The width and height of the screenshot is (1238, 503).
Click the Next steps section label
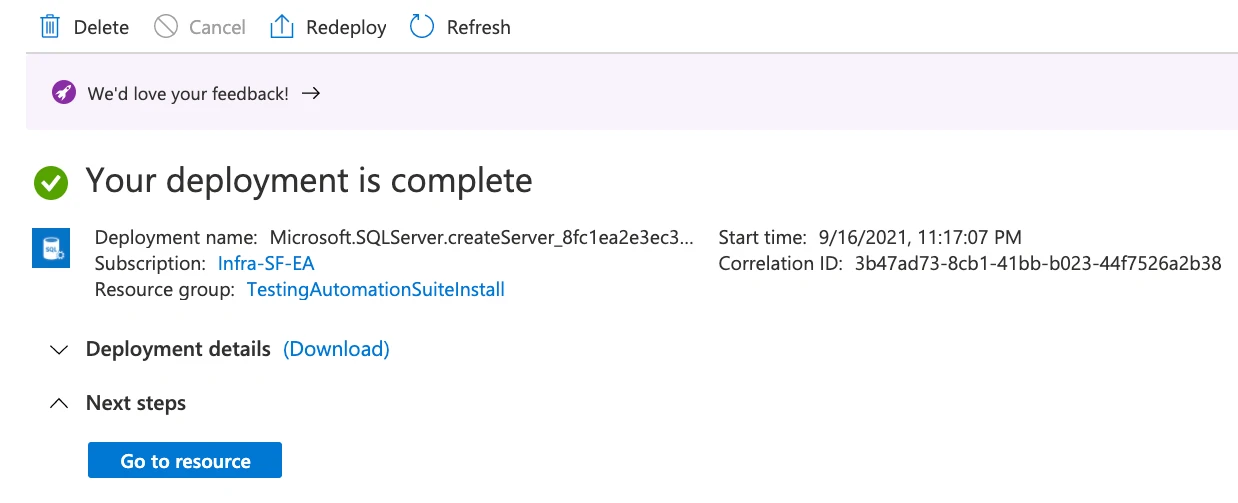click(x=136, y=404)
